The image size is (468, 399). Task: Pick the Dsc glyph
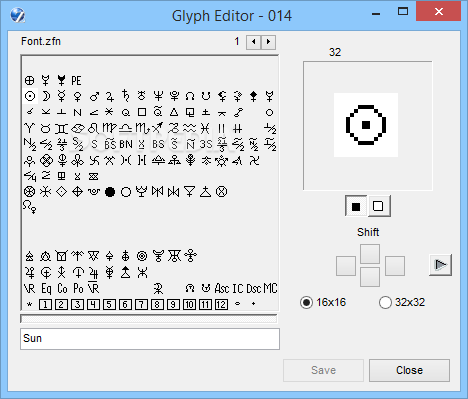[x=254, y=288]
